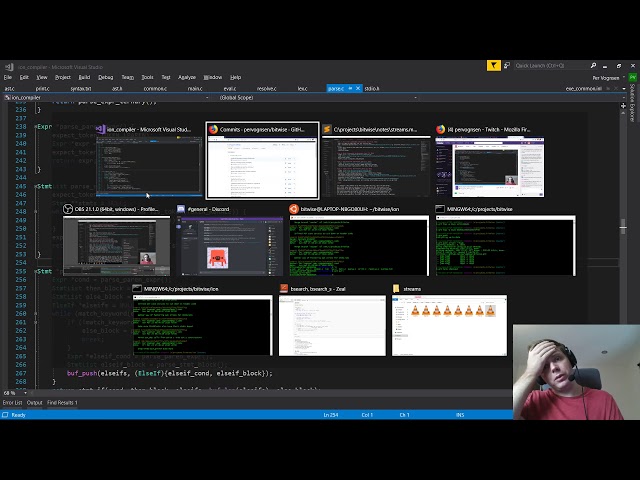Open the Team menu
This screenshot has height=480, width=640.
click(x=127, y=77)
